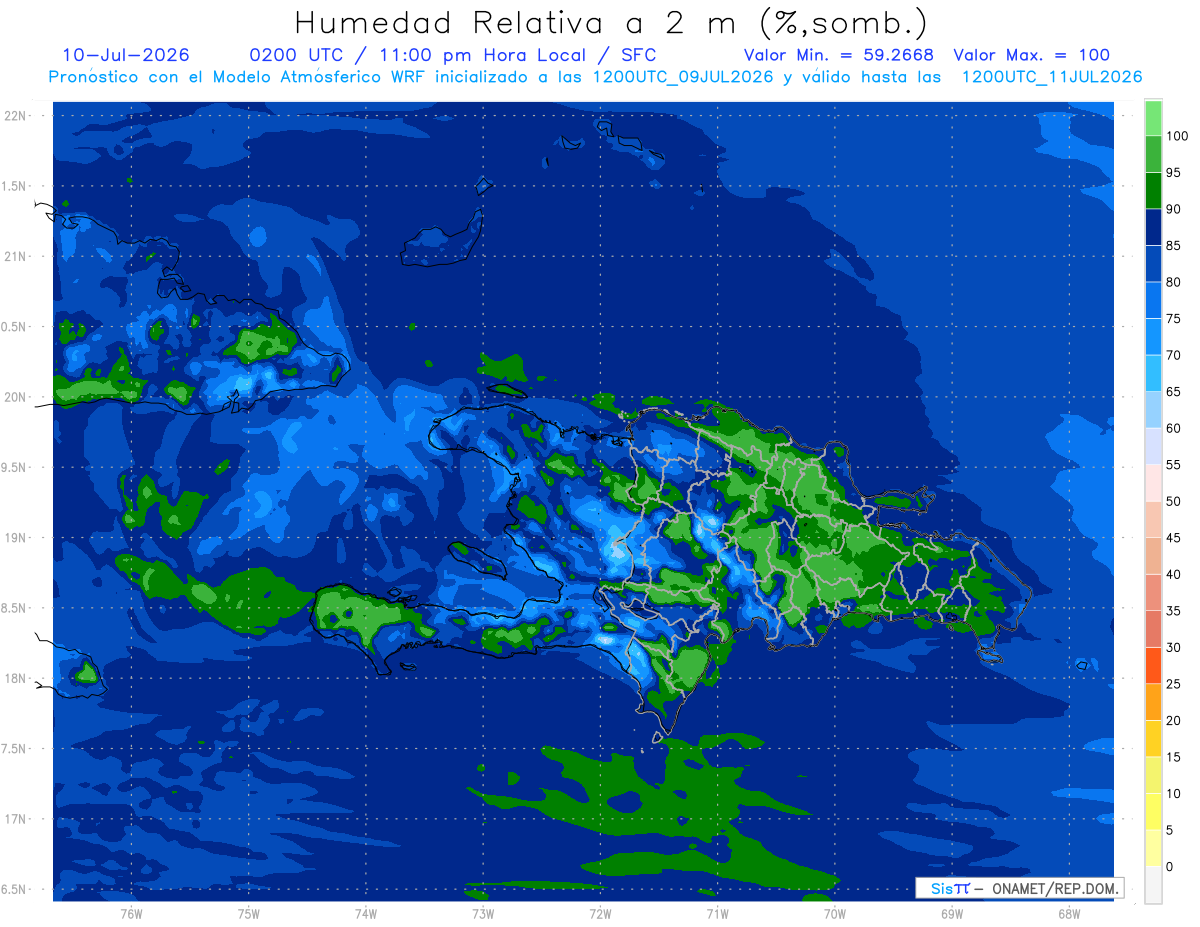1200x927 pixels.
Task: Click the legend value 60
Action: coord(1174,428)
